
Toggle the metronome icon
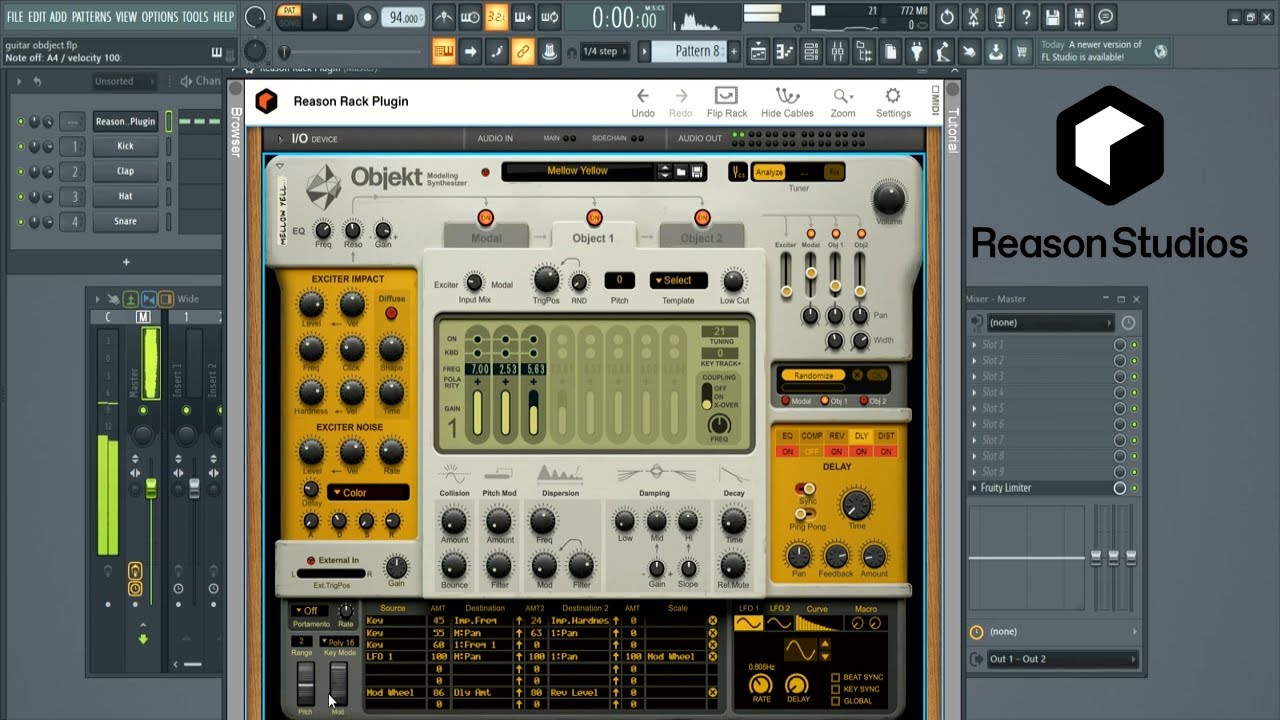(444, 17)
